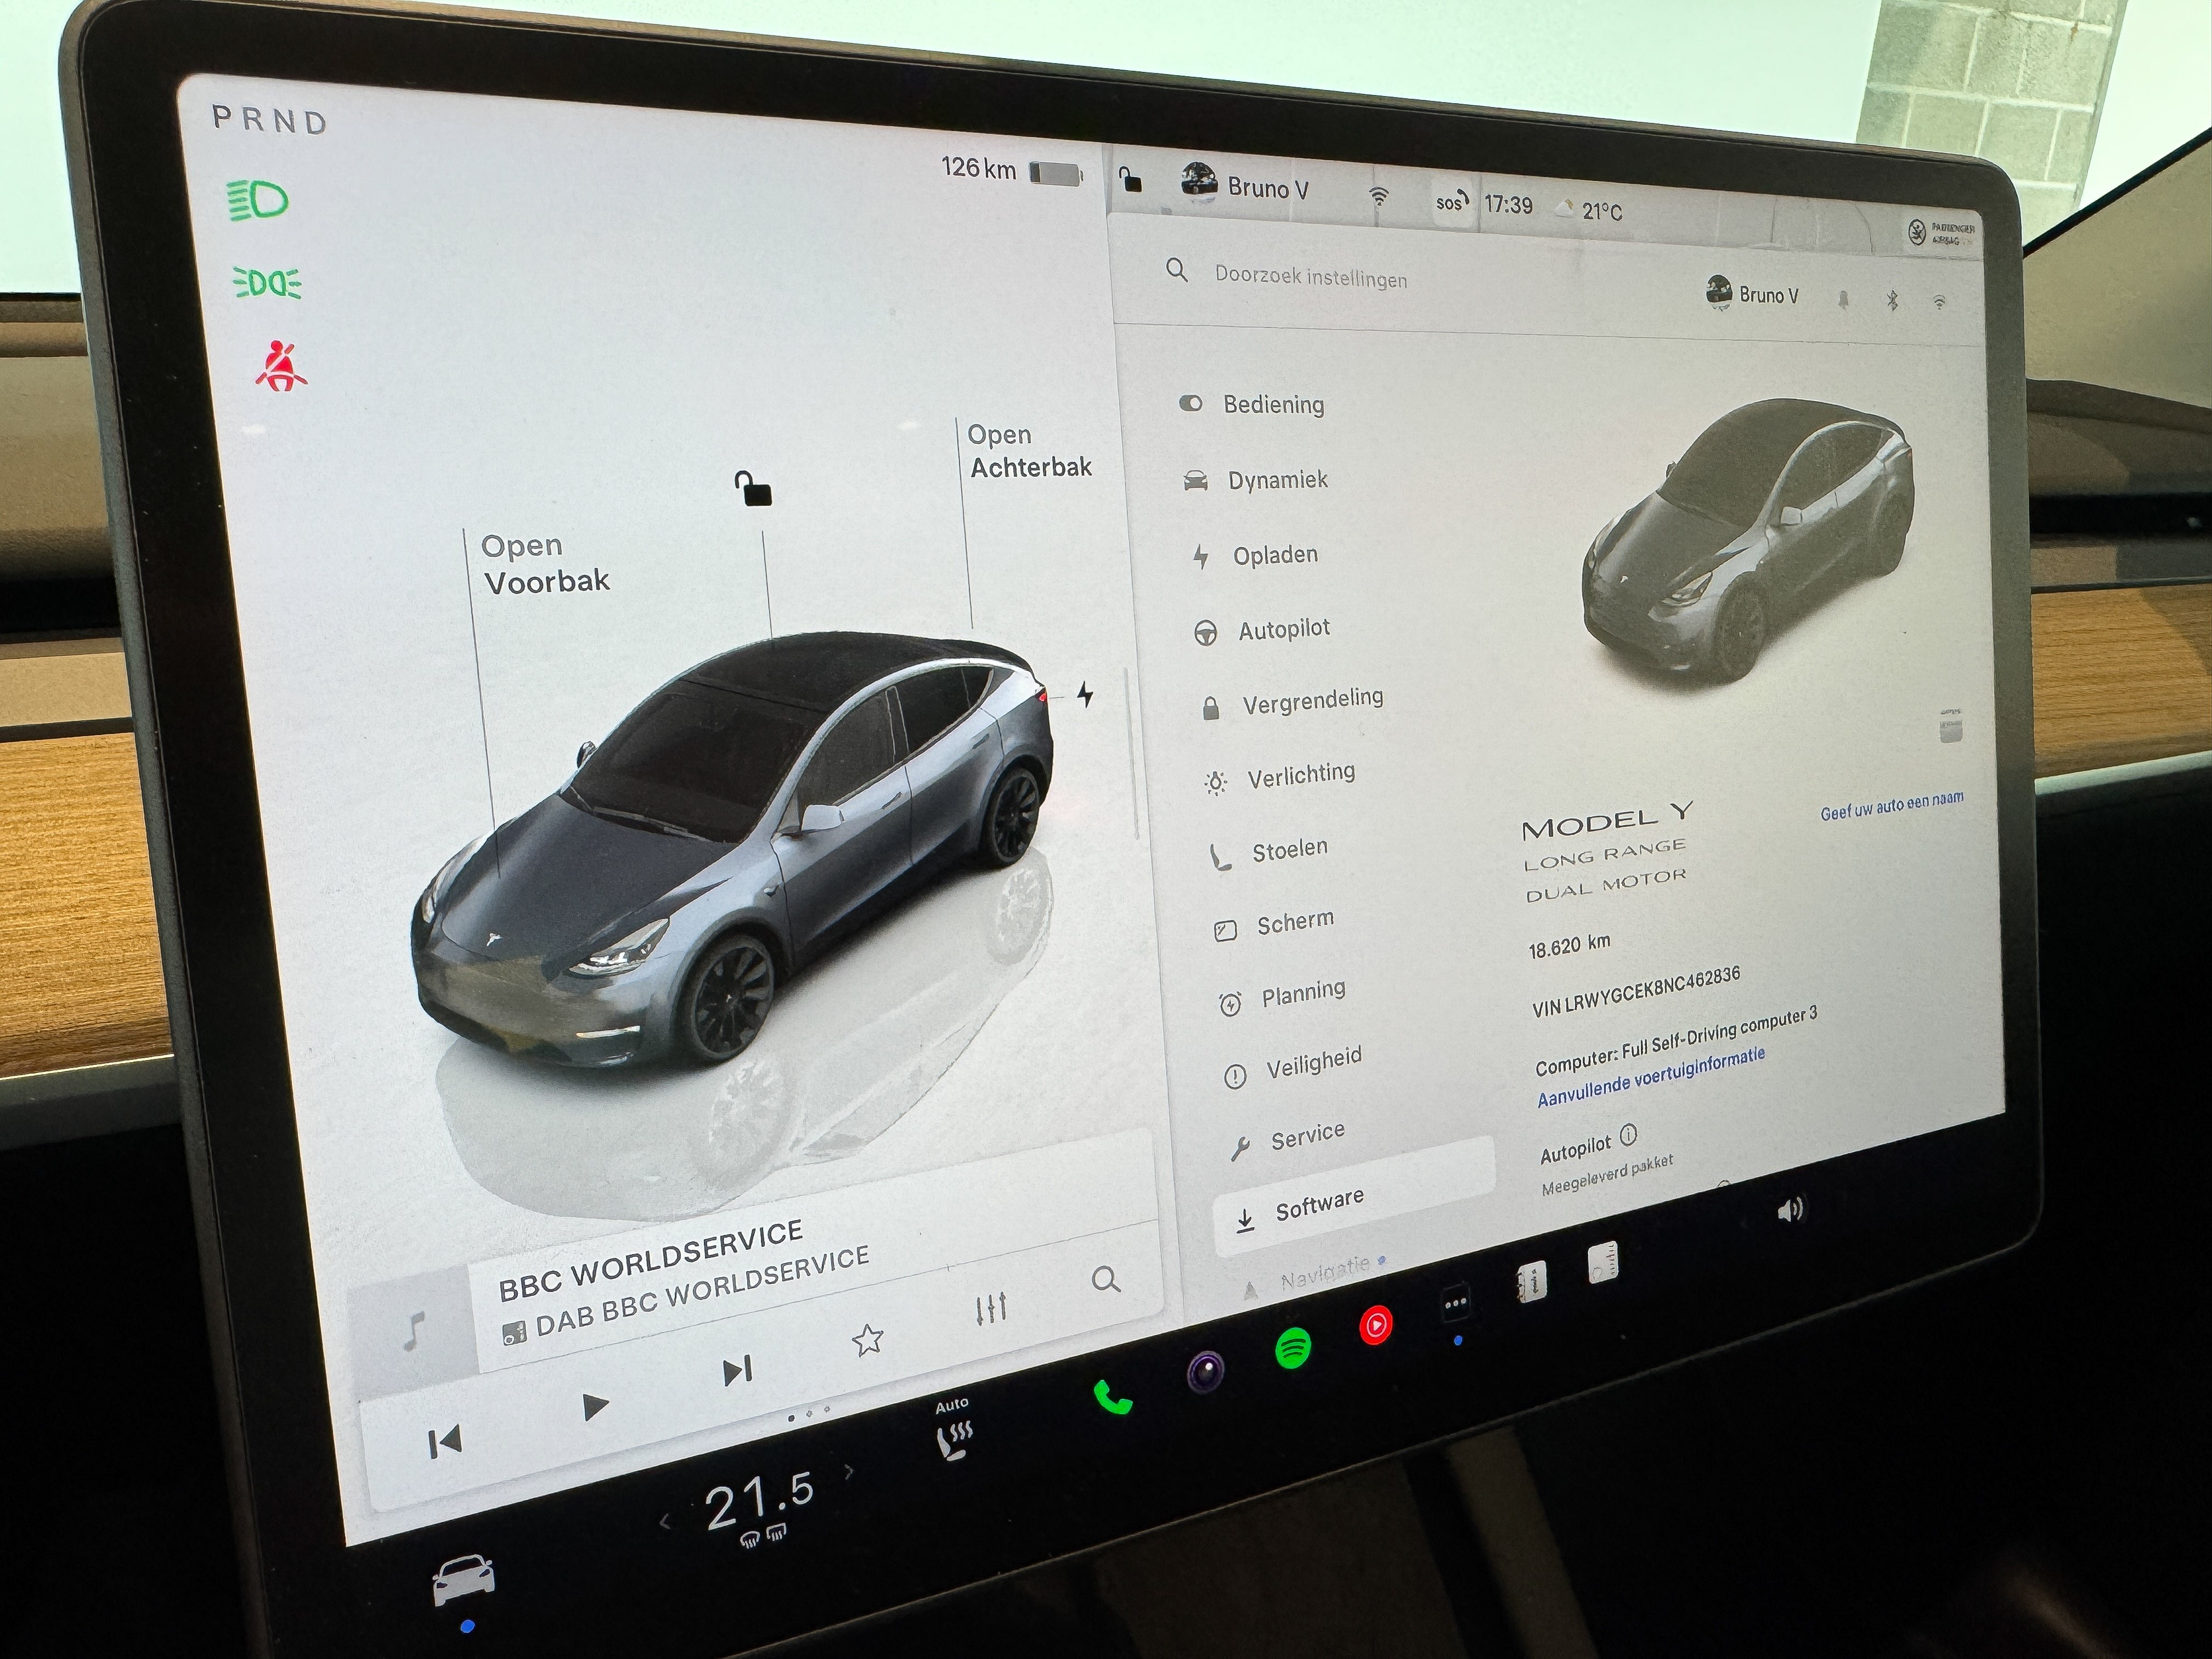Image resolution: width=2212 pixels, height=1659 pixels.
Task: Open the Verlichting lights menu
Action: coord(1281,776)
